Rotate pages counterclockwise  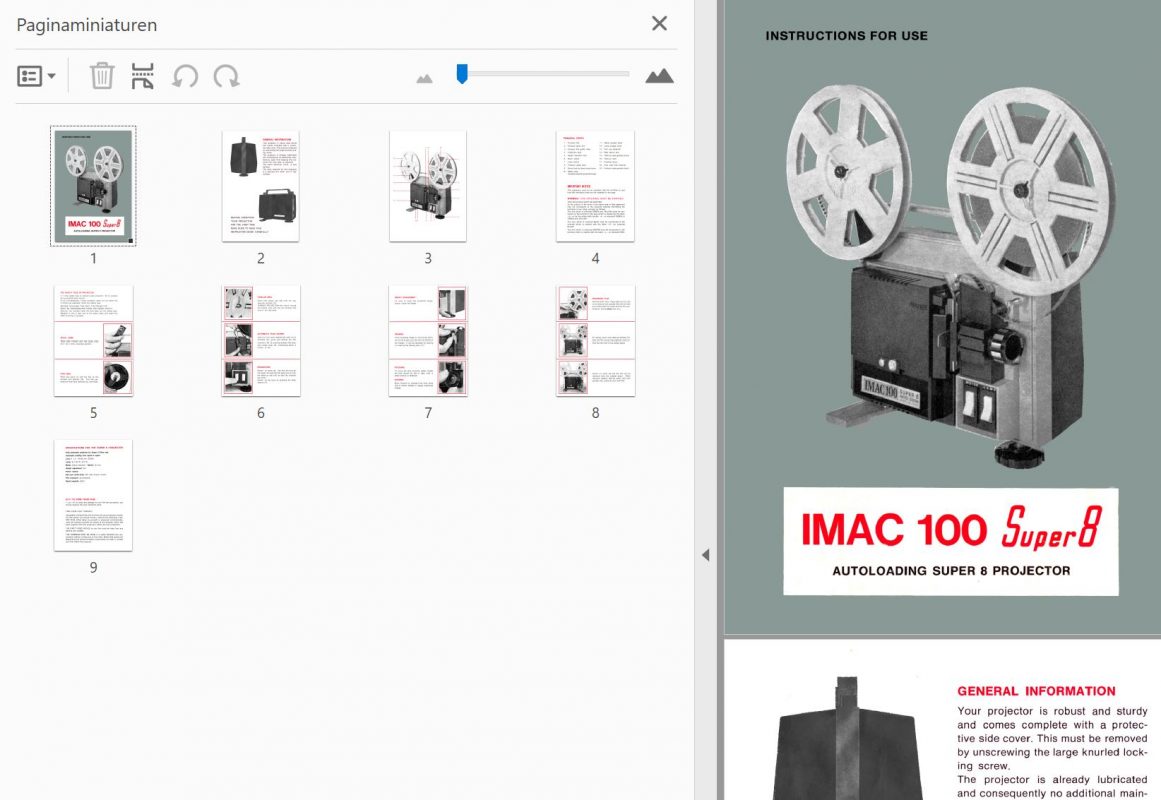(x=185, y=76)
